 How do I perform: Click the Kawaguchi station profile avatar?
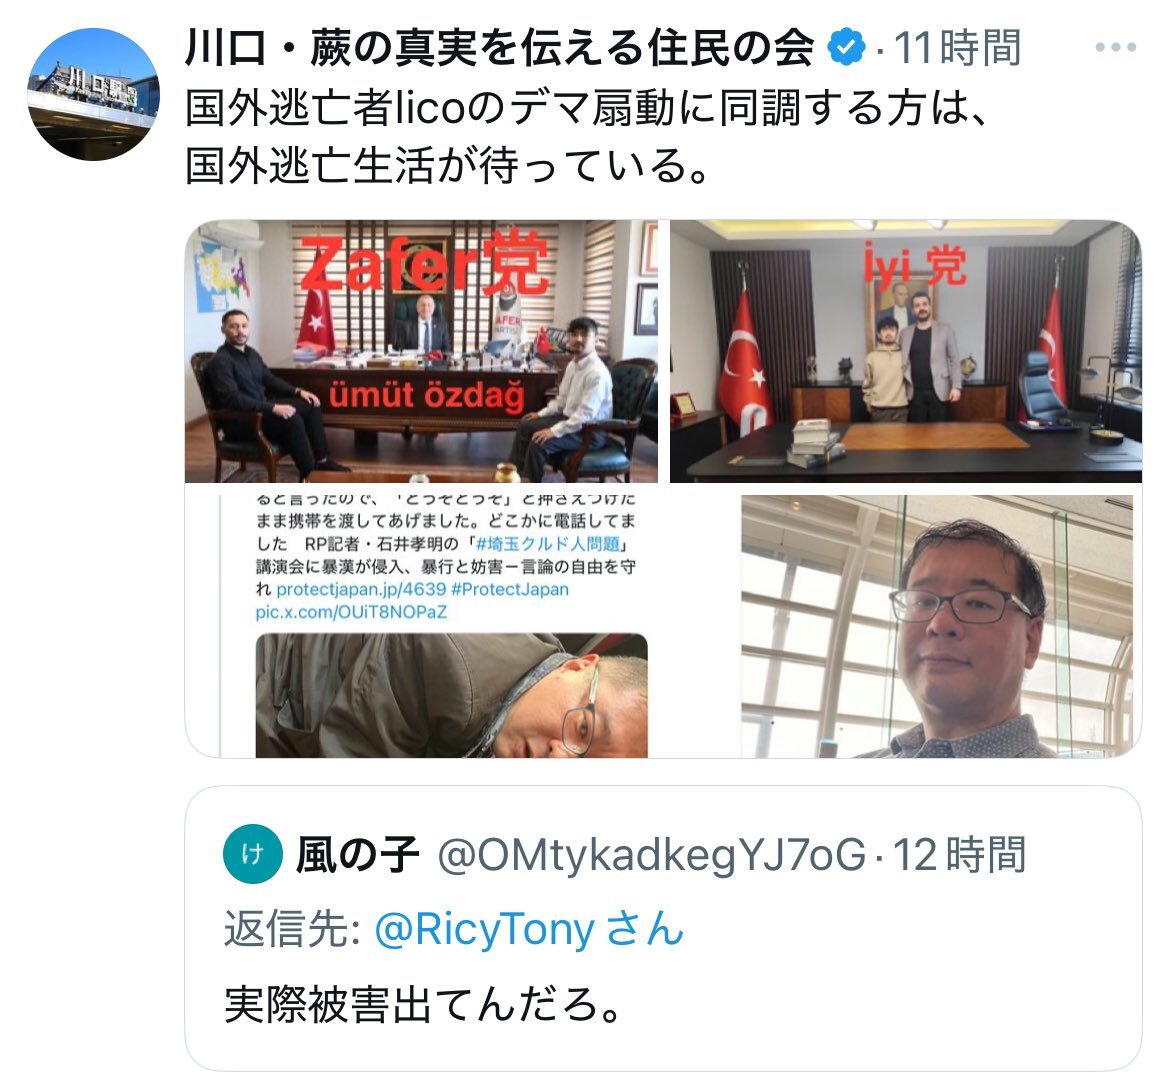click(94, 95)
